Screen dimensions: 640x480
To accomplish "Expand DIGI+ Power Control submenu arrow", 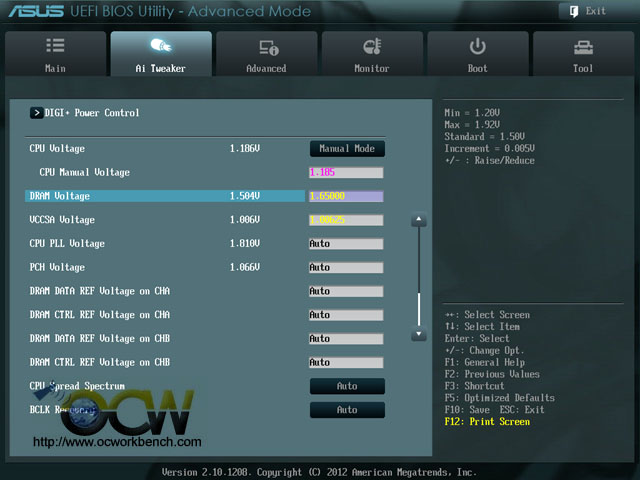I will click(36, 113).
